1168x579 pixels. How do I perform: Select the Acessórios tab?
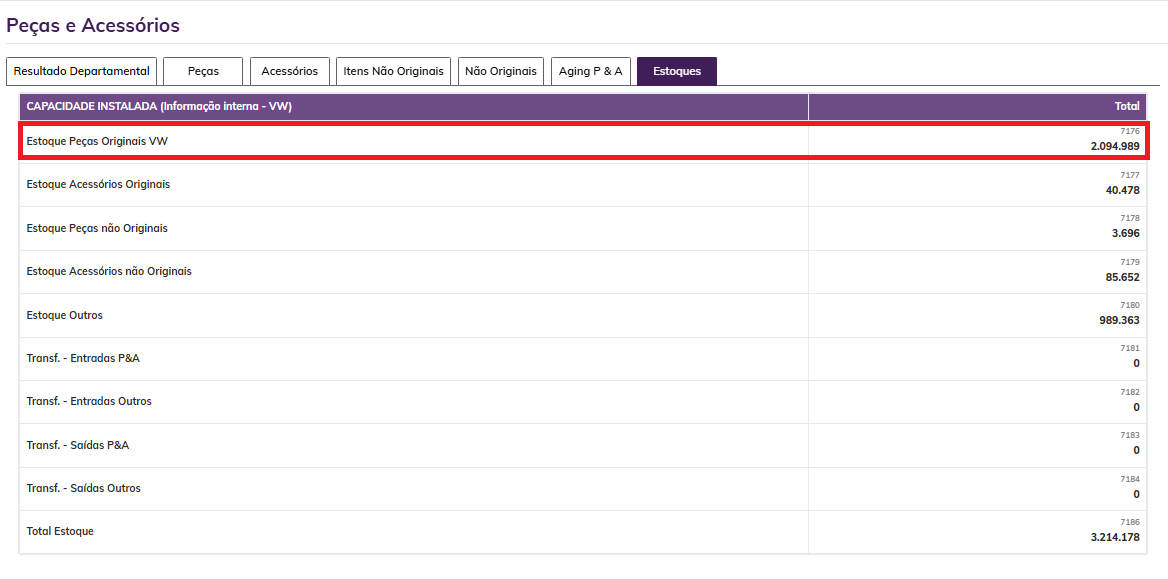[x=290, y=71]
